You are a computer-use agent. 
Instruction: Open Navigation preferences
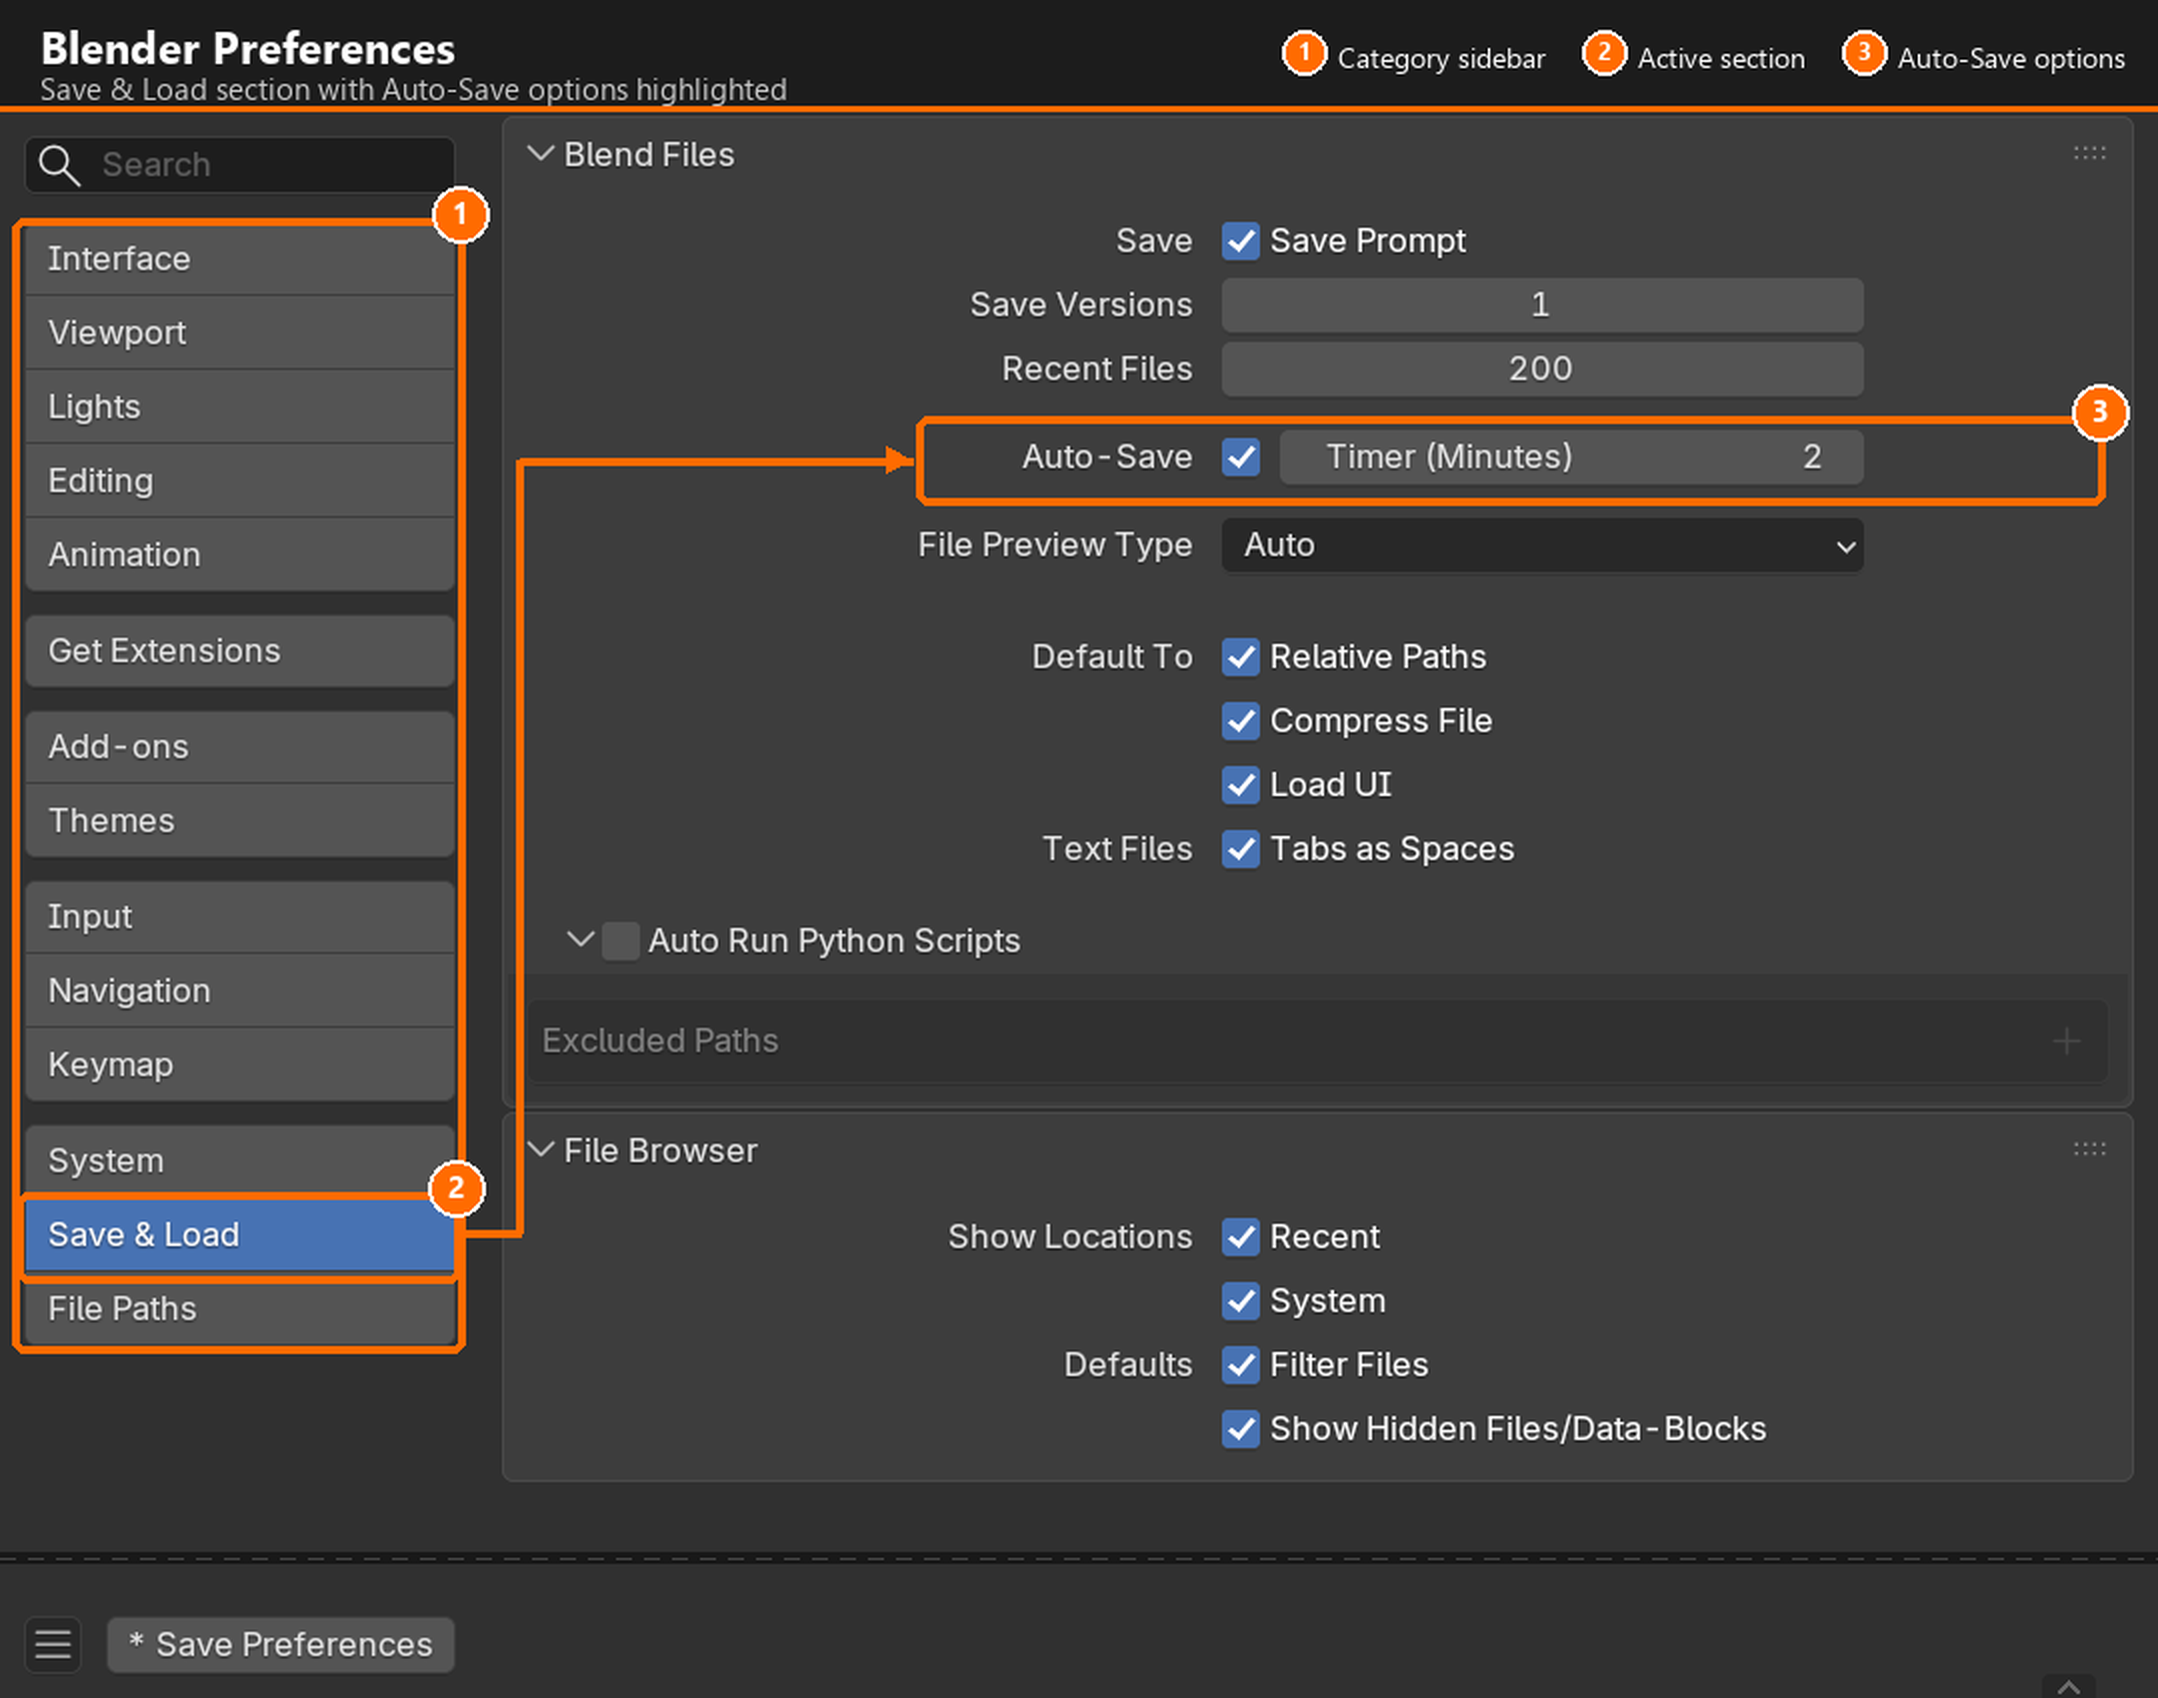pyautogui.click(x=240, y=991)
